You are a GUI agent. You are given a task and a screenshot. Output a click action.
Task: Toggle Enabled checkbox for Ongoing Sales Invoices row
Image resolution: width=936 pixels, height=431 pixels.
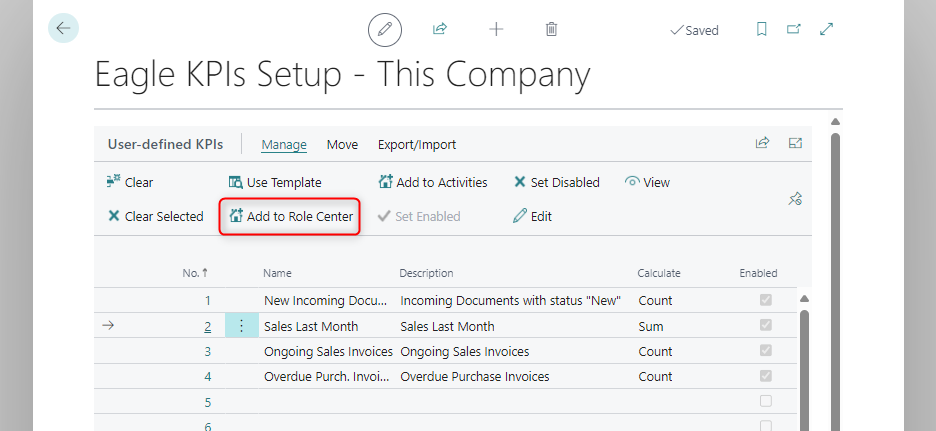pos(765,350)
